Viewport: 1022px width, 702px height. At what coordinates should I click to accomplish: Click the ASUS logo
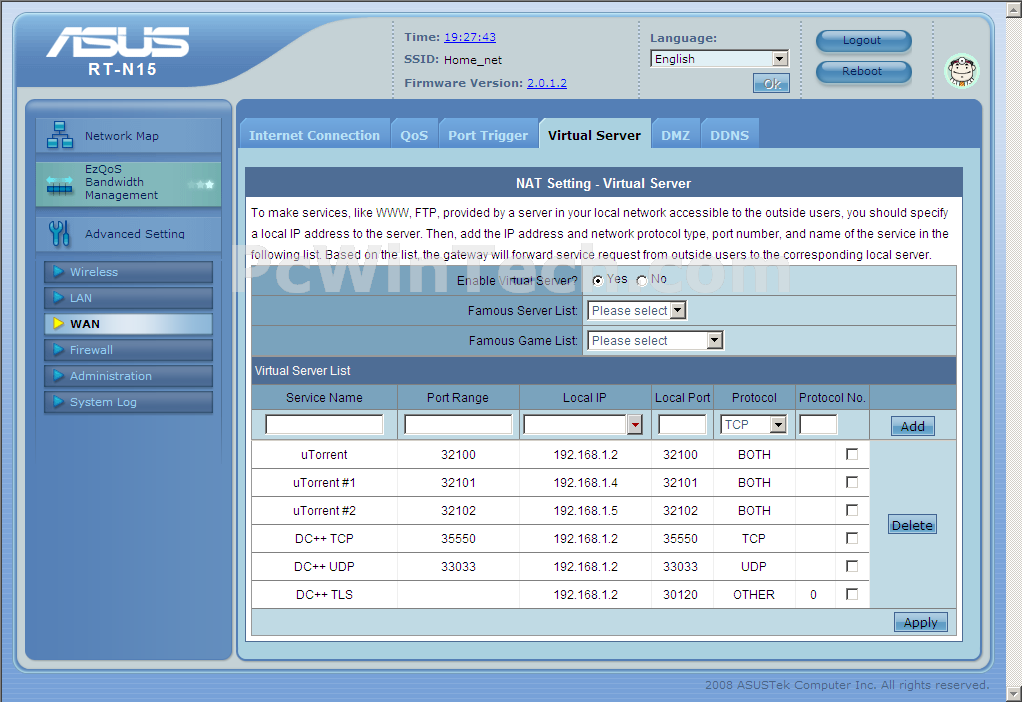(x=118, y=42)
